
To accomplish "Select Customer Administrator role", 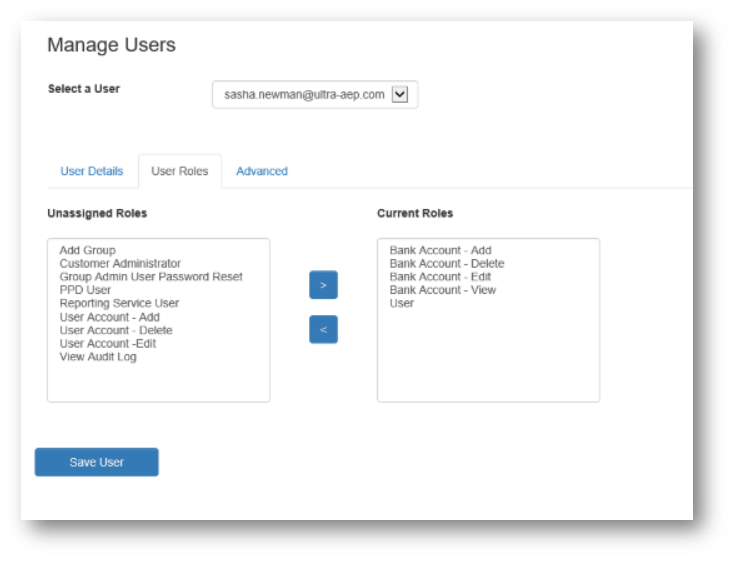I will [x=120, y=263].
